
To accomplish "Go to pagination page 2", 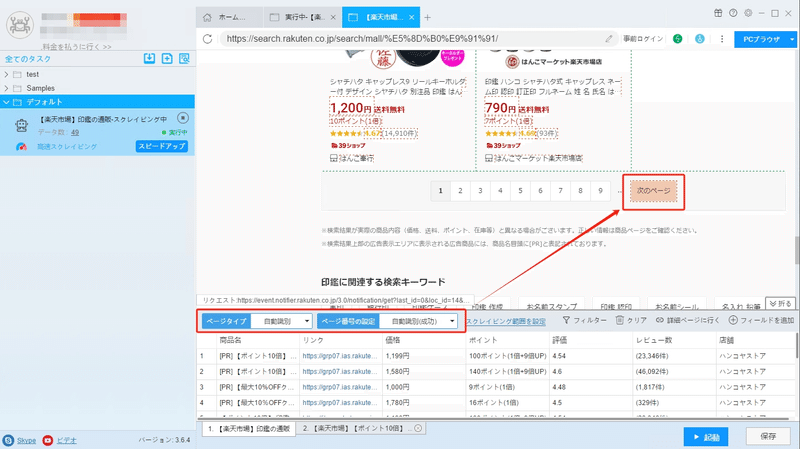I will pyautogui.click(x=460, y=191).
